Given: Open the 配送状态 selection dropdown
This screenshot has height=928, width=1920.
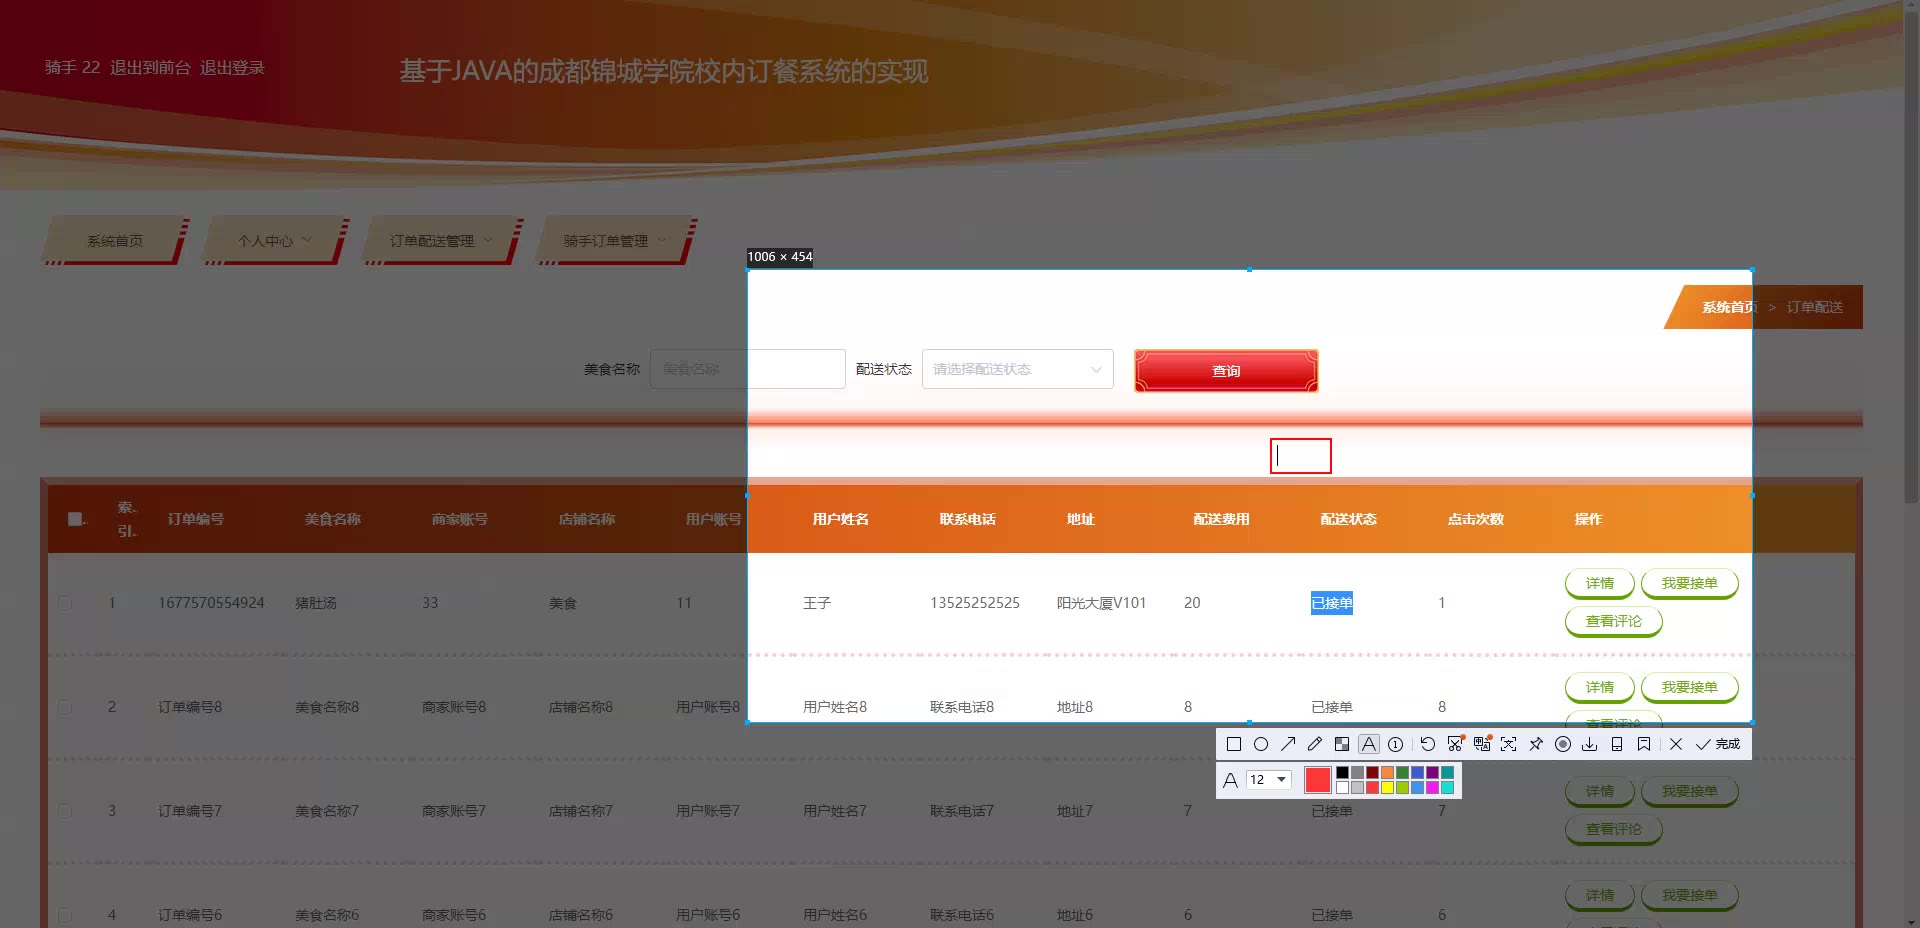Looking at the screenshot, I should (x=1017, y=369).
